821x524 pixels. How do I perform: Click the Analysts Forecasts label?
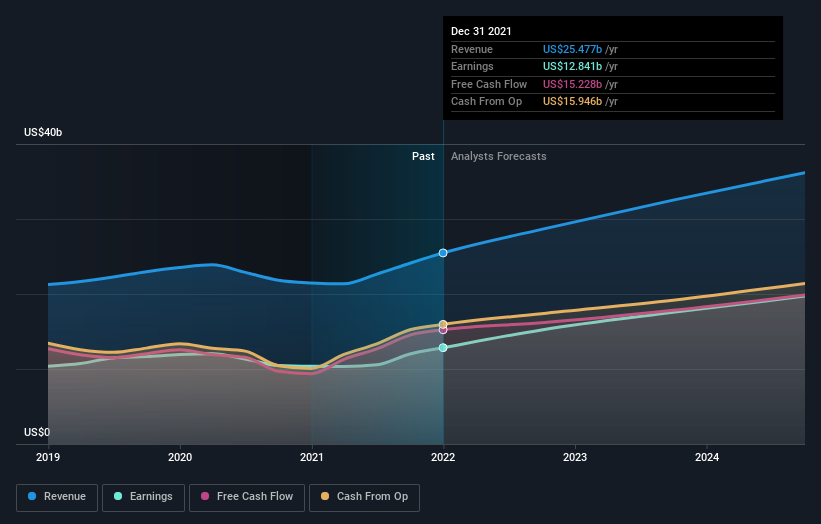coord(498,156)
